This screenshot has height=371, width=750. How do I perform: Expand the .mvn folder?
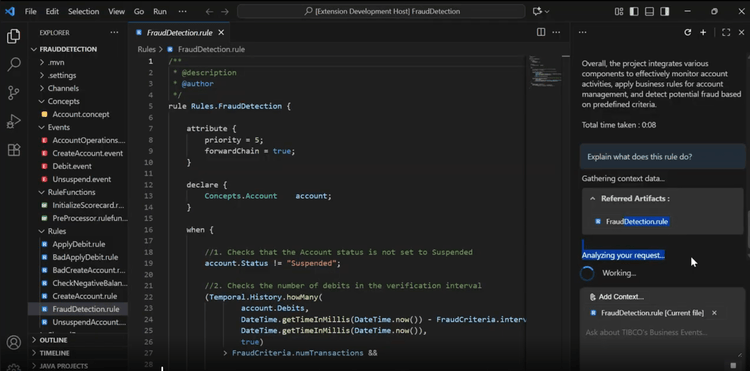pyautogui.click(x=42, y=62)
